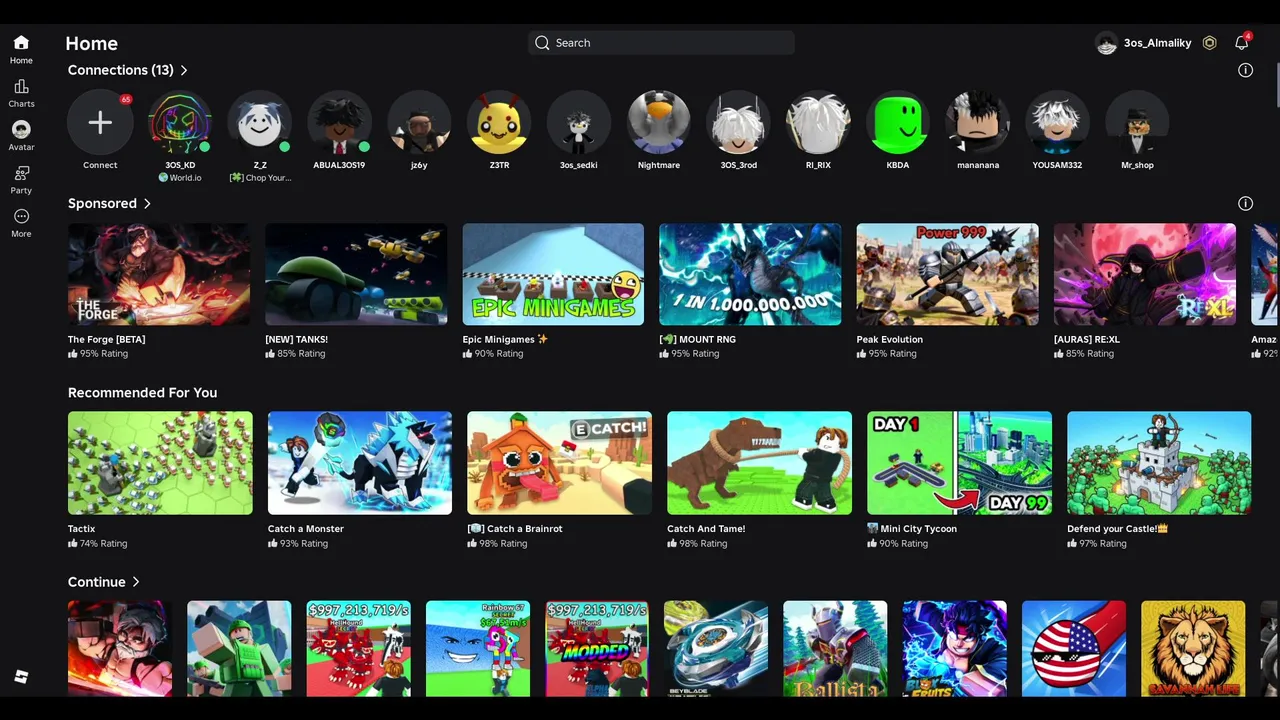Open [AURAS] RE:XL thumbnail
This screenshot has height=720, width=1280.
click(1144, 274)
